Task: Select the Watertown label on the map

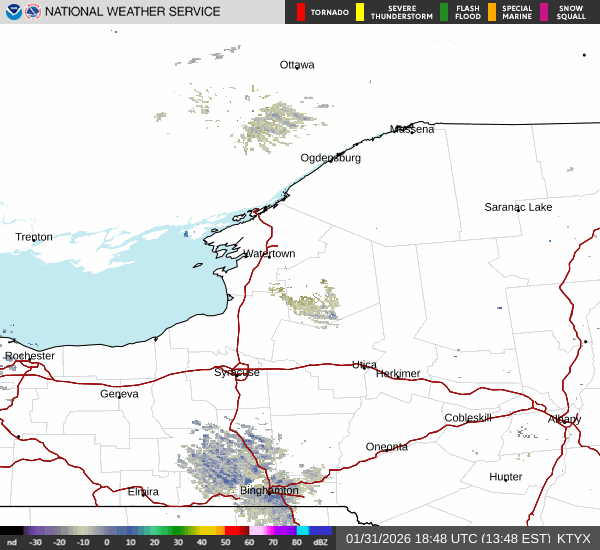Action: click(x=269, y=254)
